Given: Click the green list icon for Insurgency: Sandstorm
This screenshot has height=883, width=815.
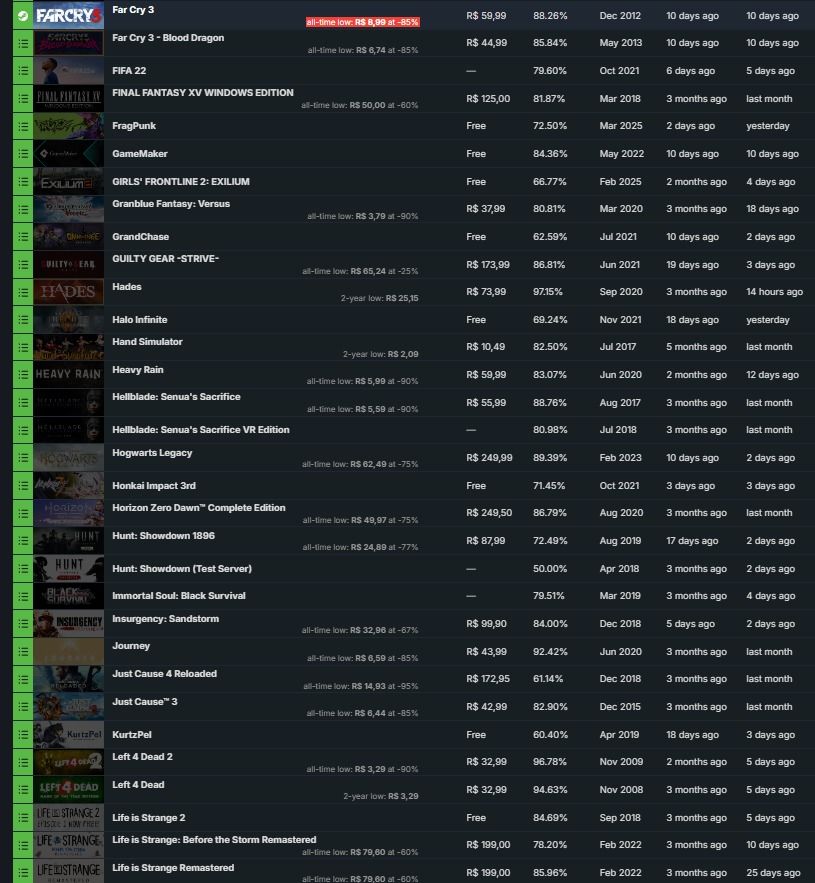Looking at the screenshot, I should click(23, 624).
